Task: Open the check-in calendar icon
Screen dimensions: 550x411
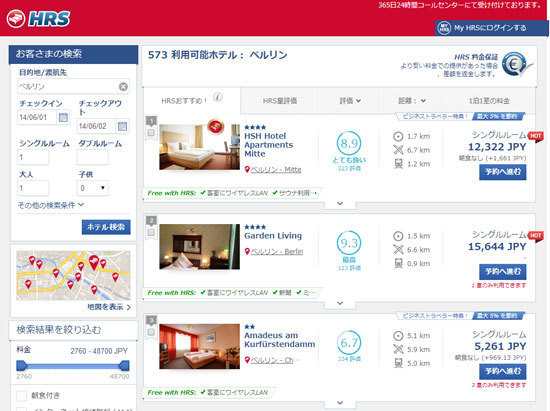Action: (63, 117)
